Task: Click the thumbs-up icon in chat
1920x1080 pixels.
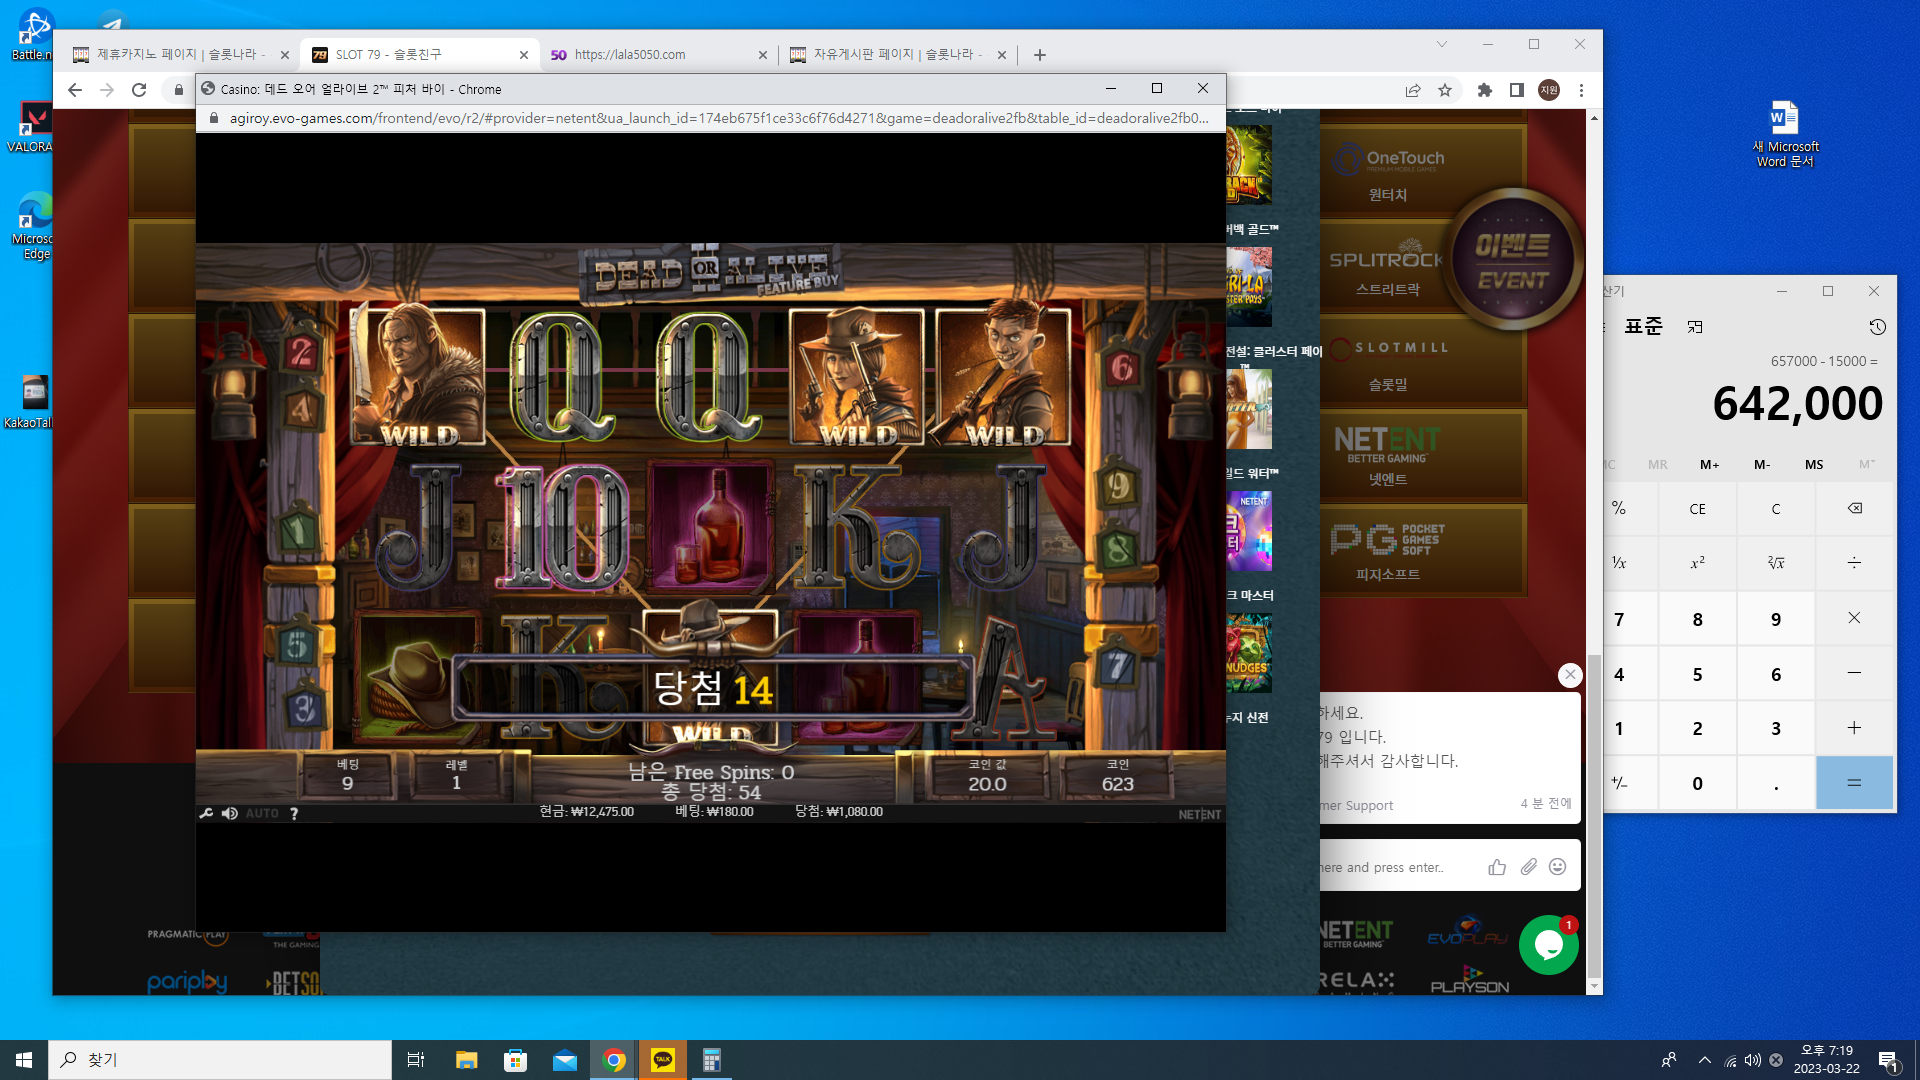Action: (1497, 867)
